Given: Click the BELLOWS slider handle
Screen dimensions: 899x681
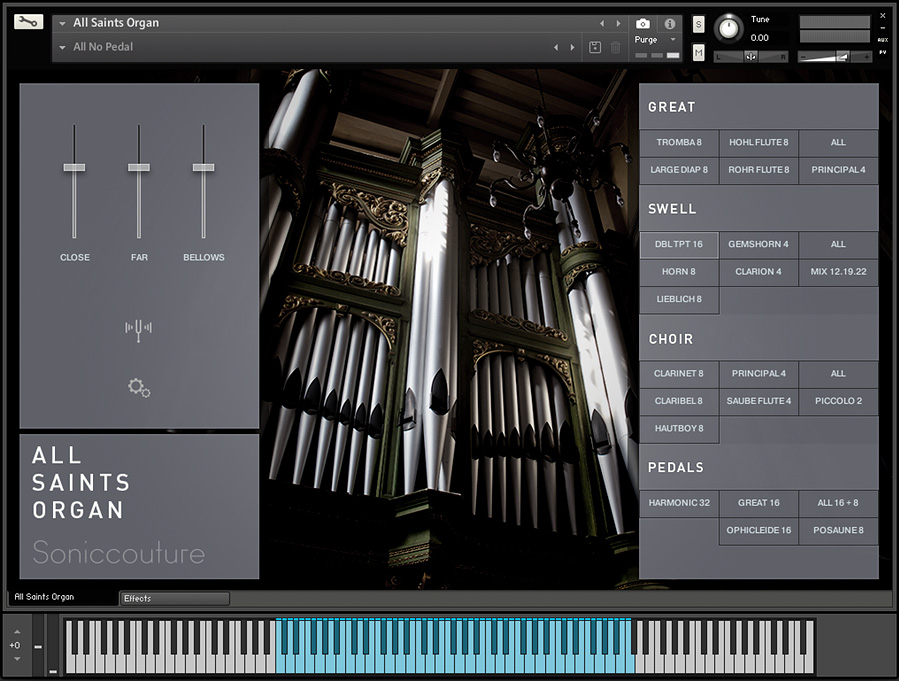Looking at the screenshot, I should click(204, 167).
